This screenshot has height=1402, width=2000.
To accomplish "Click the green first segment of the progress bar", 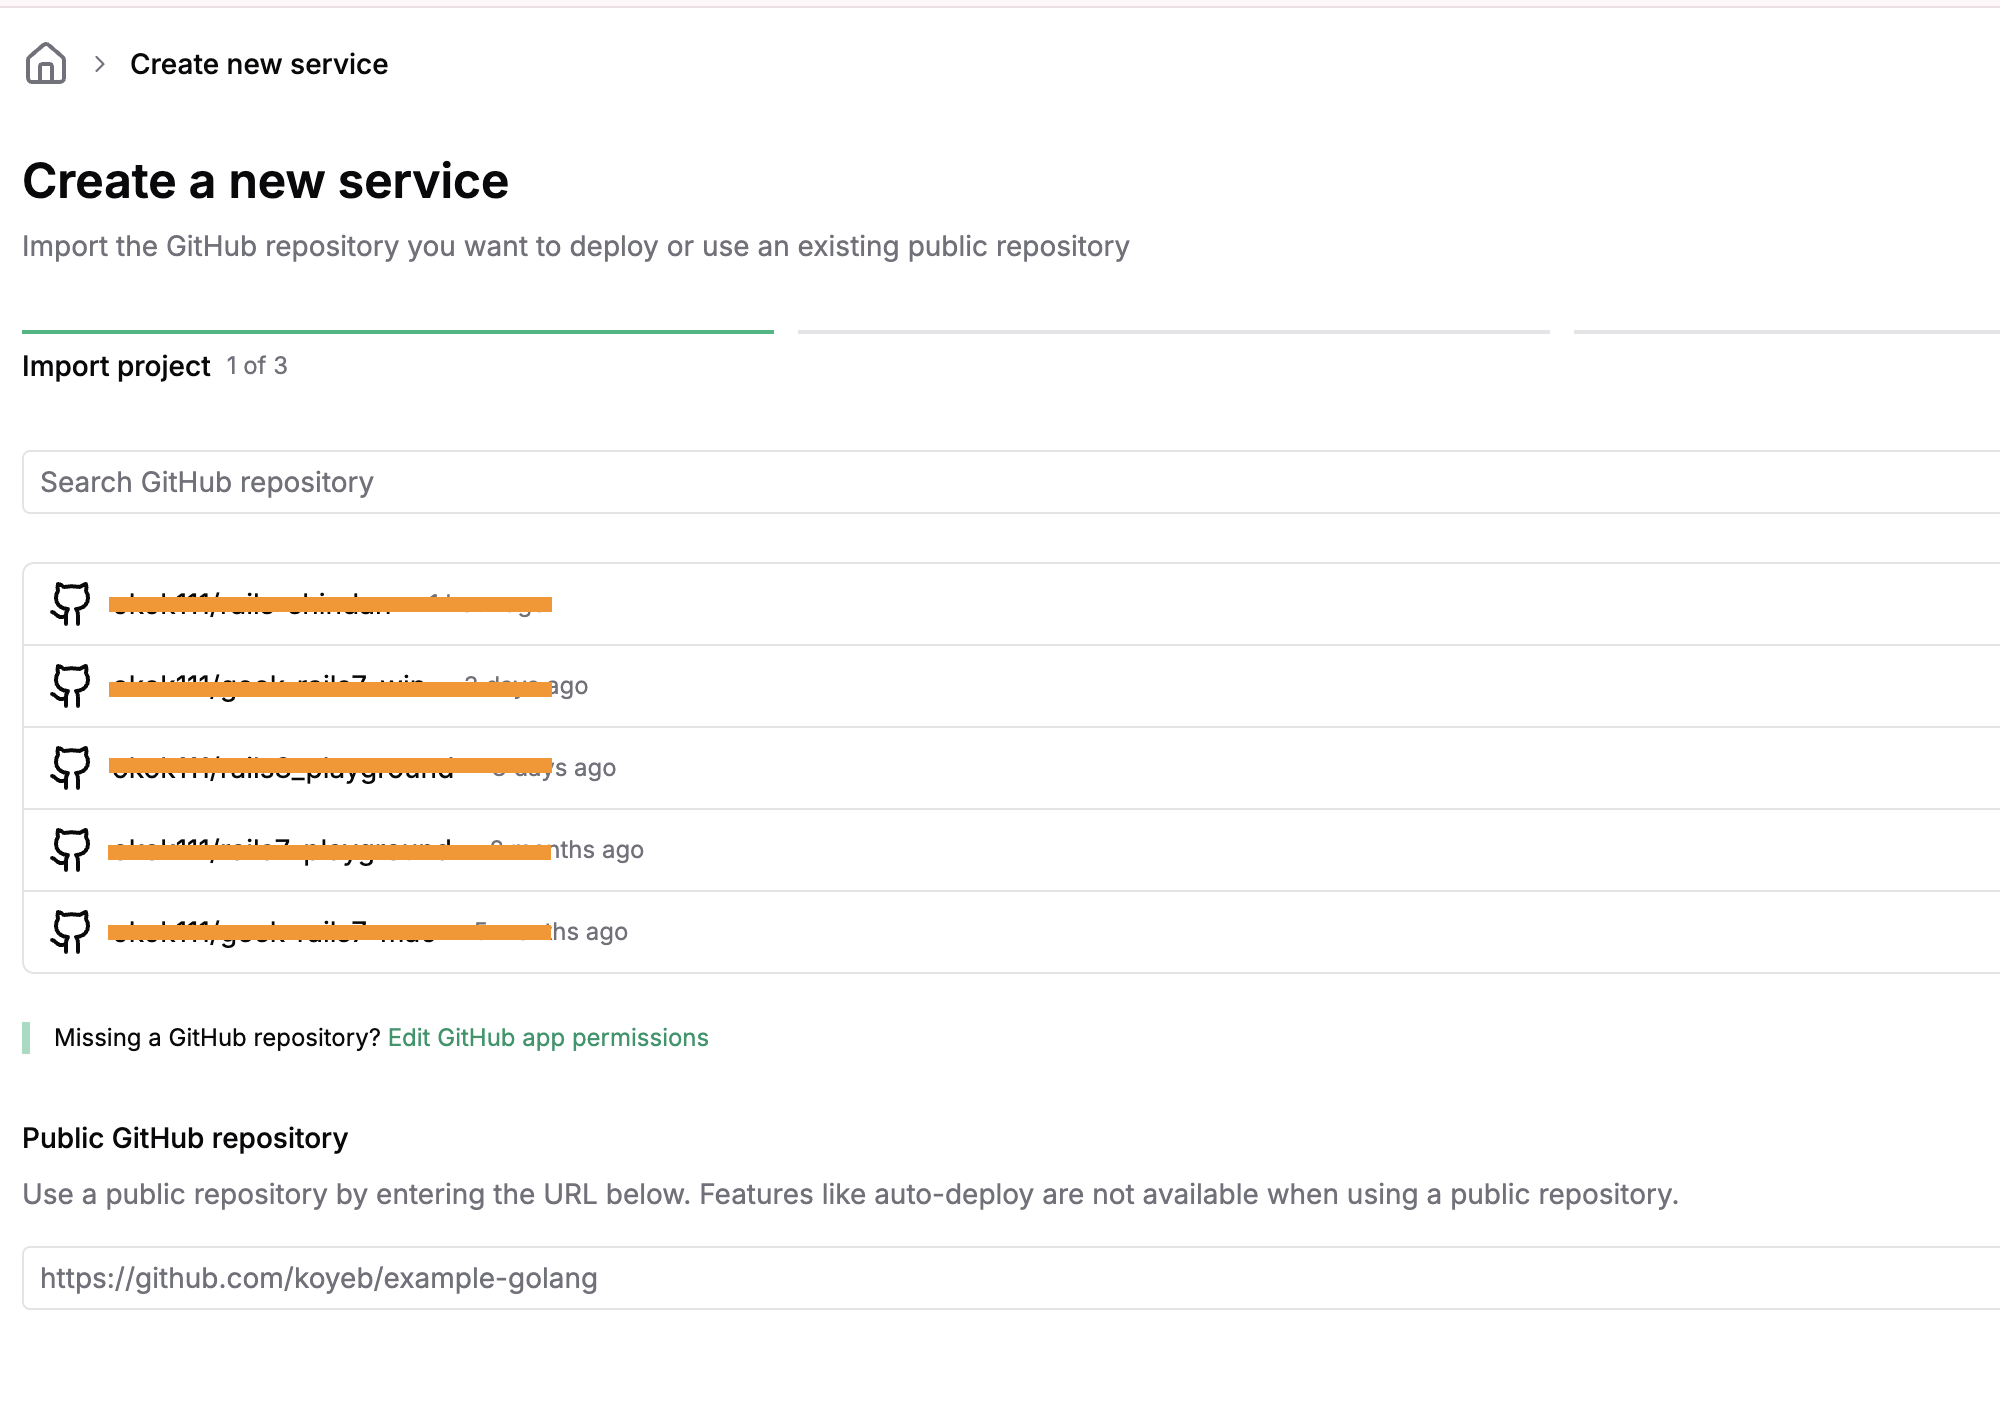I will point(398,328).
